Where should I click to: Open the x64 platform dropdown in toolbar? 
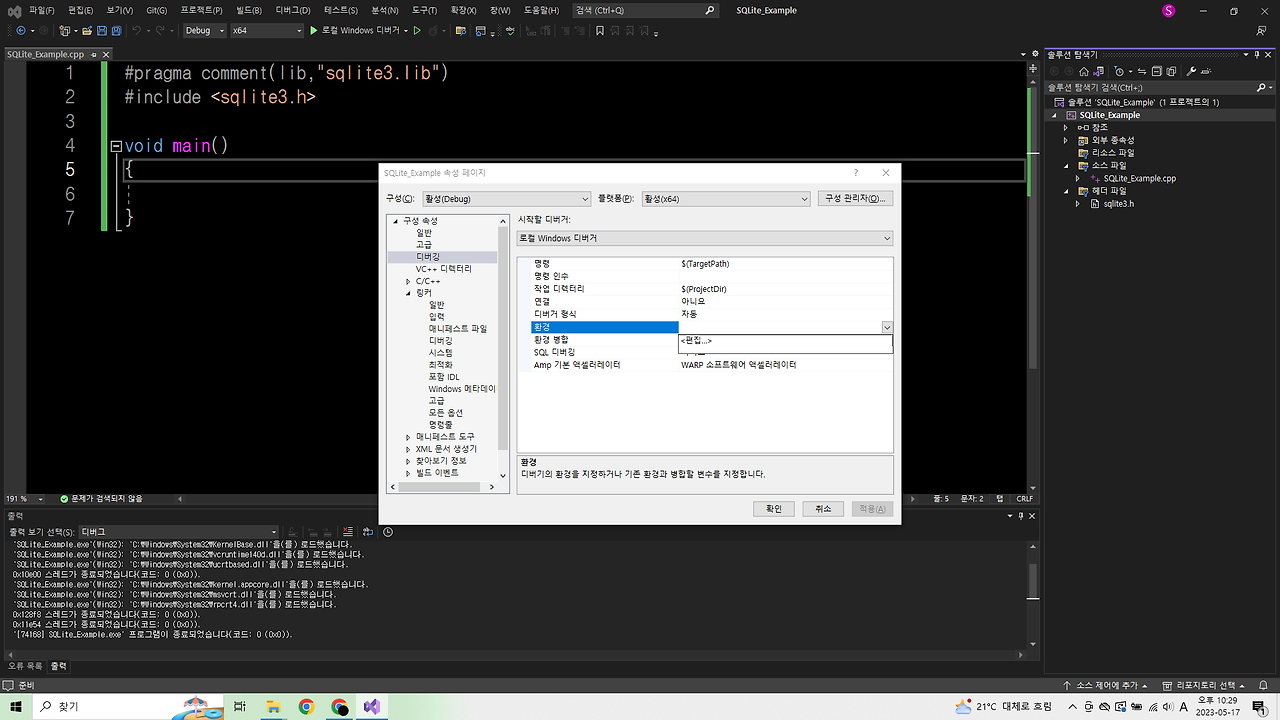(x=266, y=30)
